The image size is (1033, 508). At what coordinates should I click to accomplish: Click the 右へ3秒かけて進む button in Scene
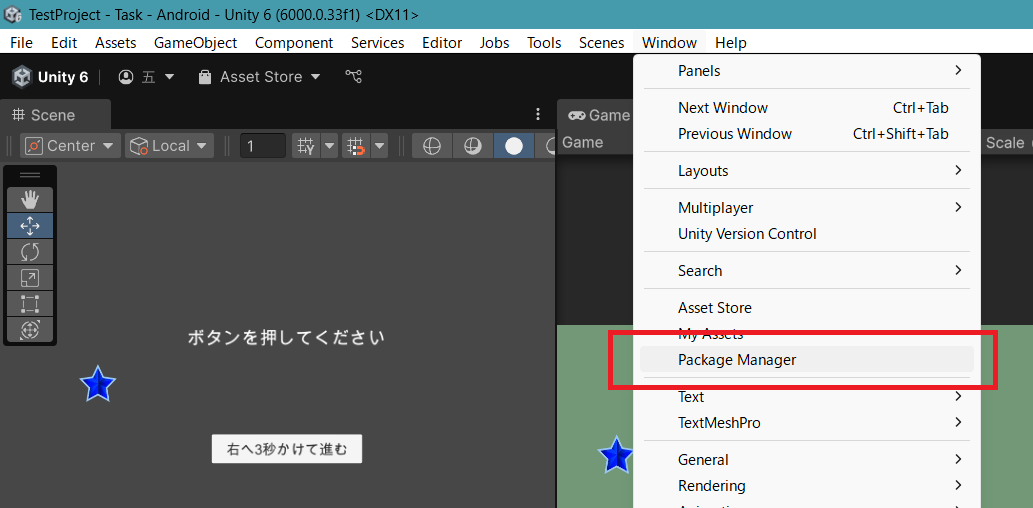point(287,449)
